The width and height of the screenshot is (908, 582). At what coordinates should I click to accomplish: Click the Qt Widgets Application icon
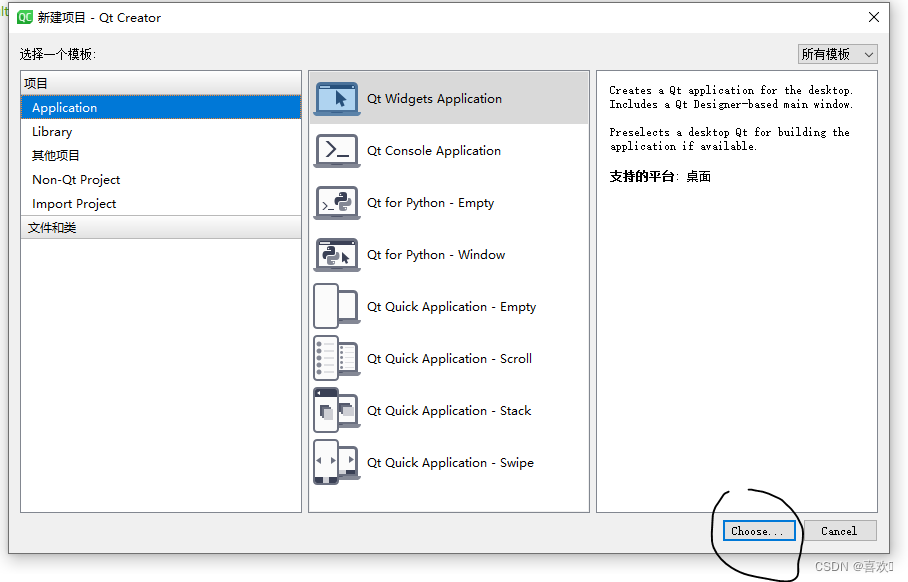point(337,98)
